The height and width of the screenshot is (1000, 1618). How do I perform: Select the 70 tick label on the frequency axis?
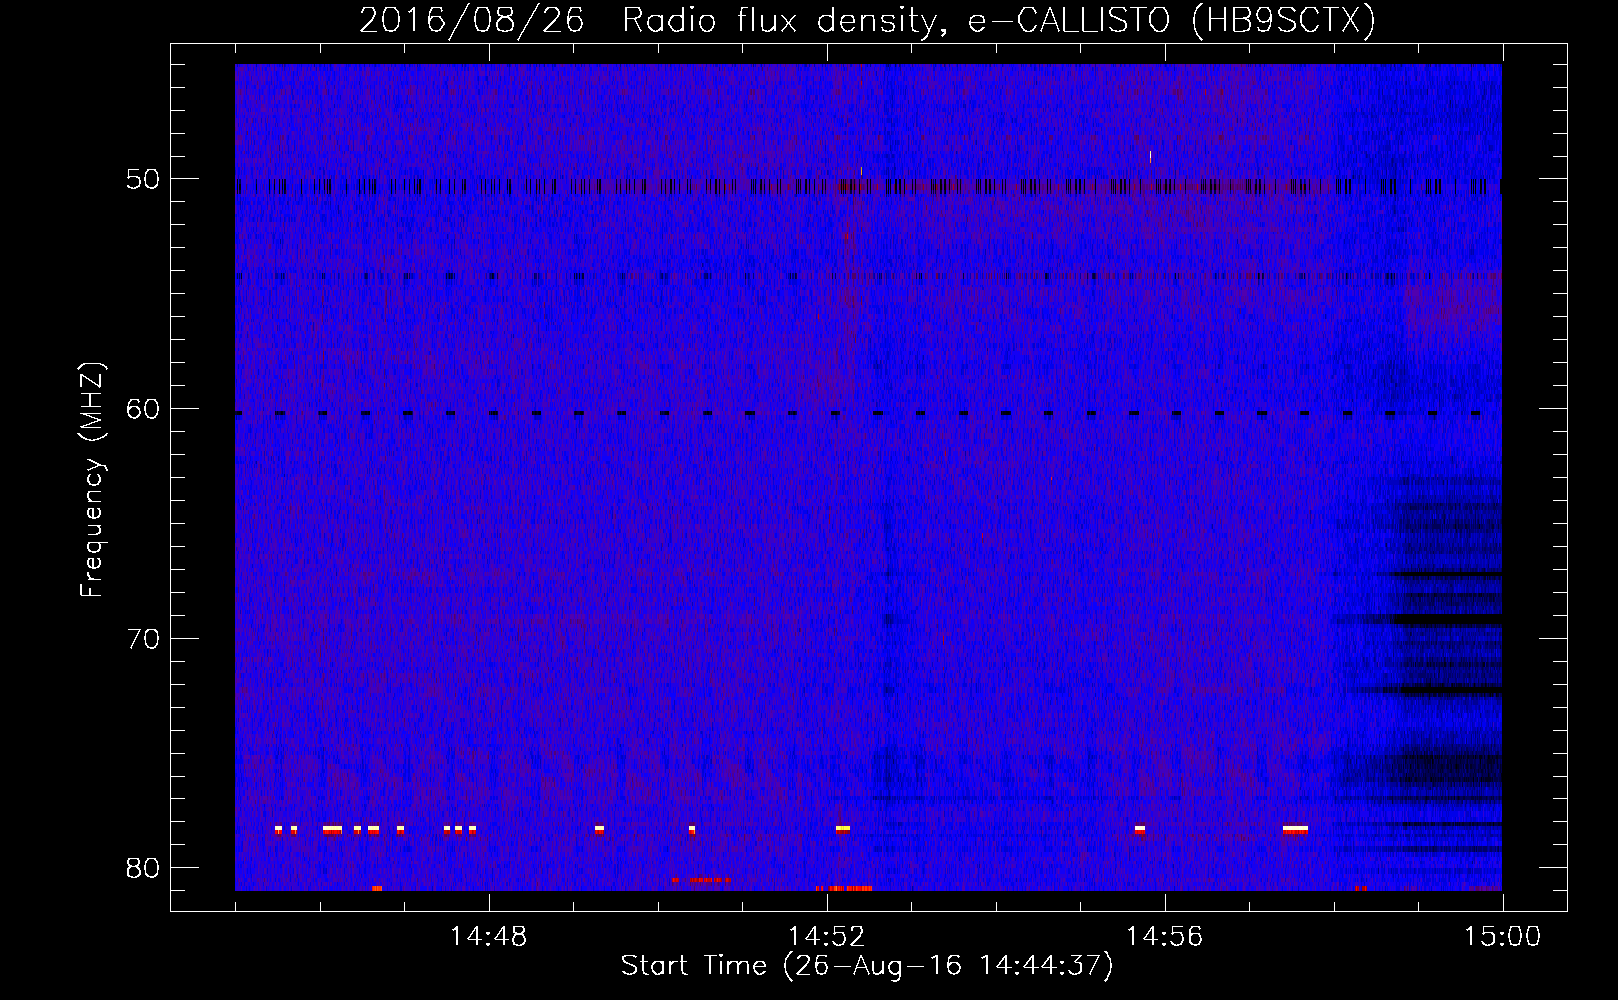click(144, 638)
